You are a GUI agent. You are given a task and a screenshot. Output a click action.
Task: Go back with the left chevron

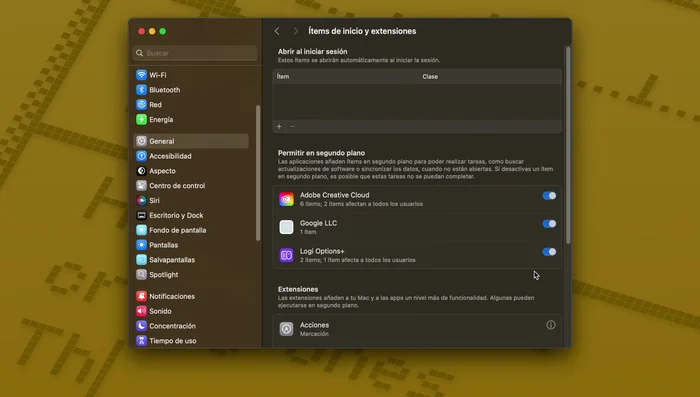coord(277,31)
